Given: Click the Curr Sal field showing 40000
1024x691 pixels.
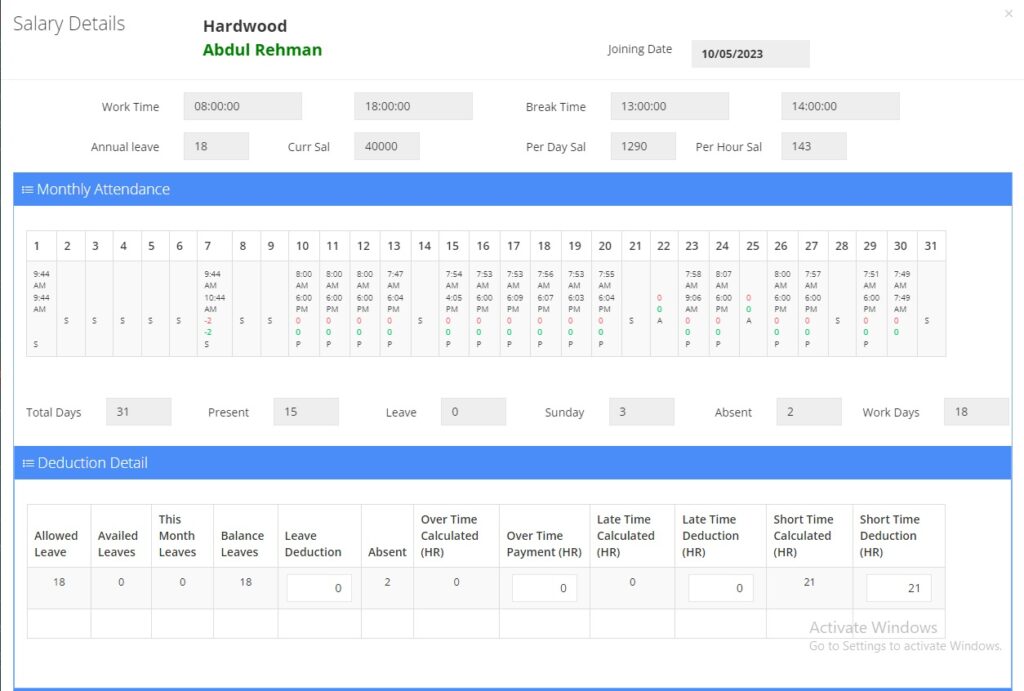Looking at the screenshot, I should 386,146.
